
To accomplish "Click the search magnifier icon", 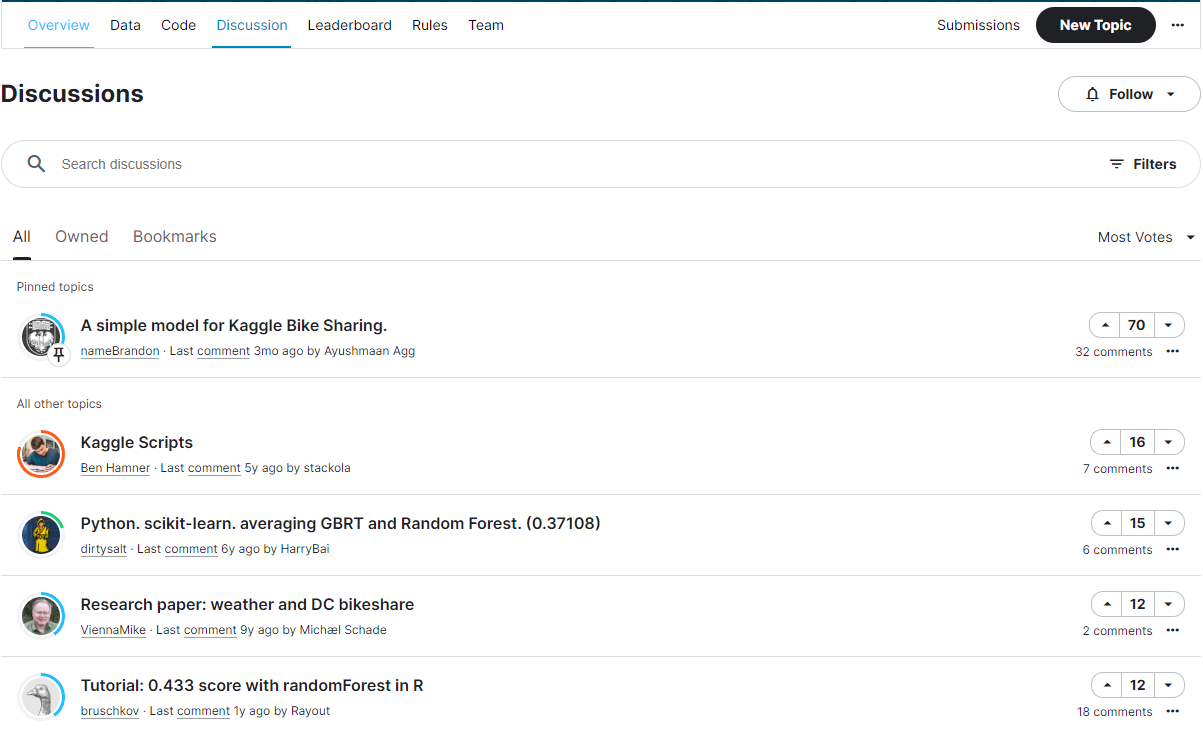I will click(x=36, y=164).
